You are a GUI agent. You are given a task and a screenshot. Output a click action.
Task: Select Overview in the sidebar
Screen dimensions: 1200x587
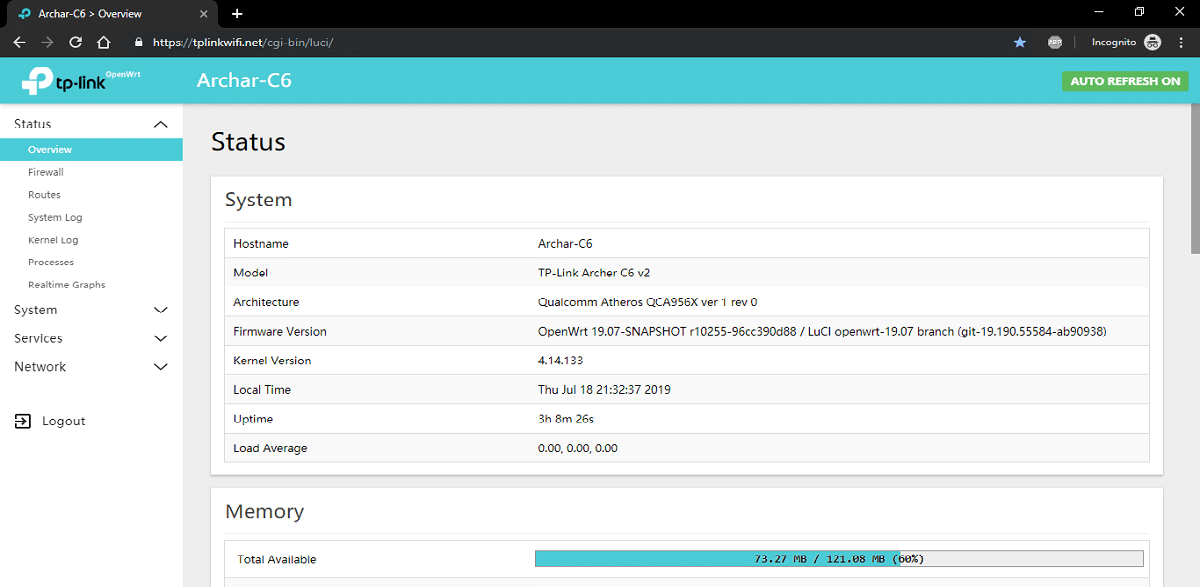91,150
